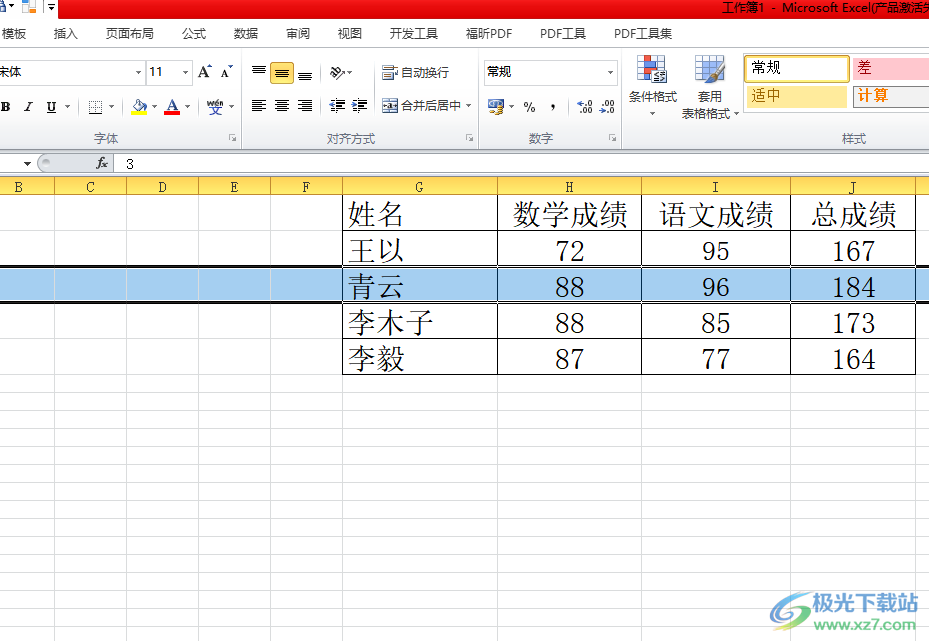Open font size dropdown showing 11
The image size is (929, 641).
pyautogui.click(x=185, y=72)
